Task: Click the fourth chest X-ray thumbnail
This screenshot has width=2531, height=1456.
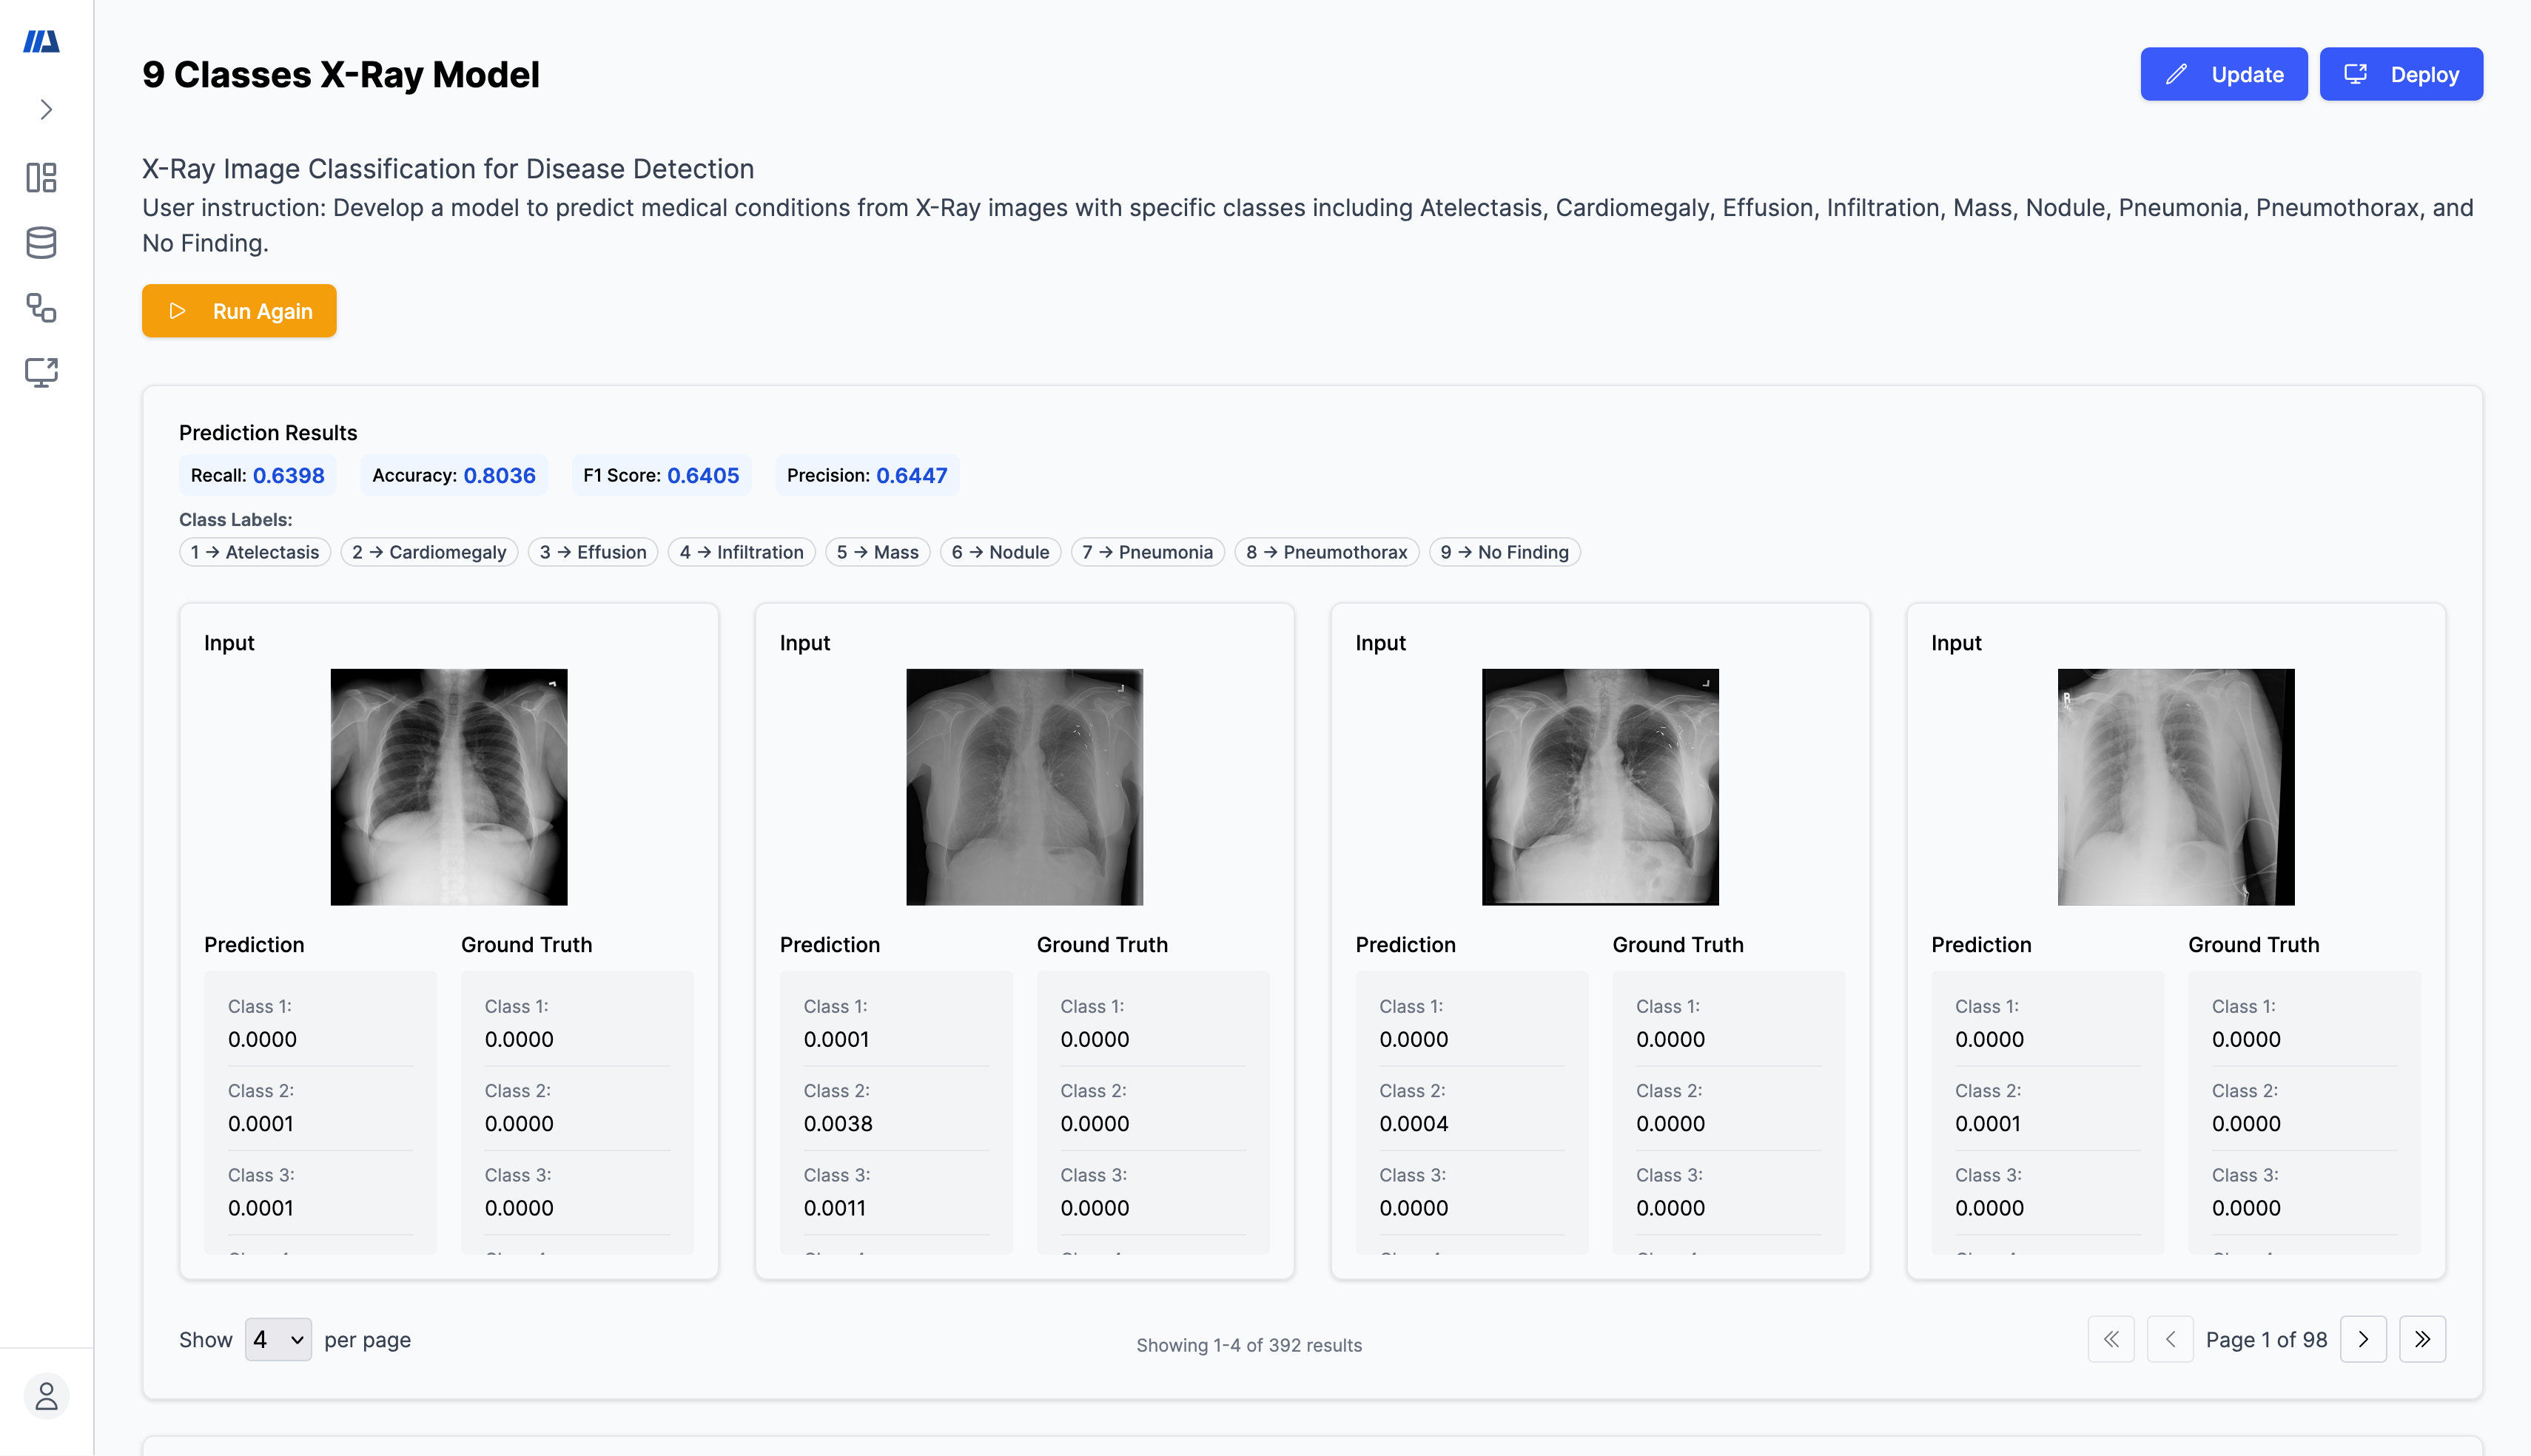Action: (2175, 787)
